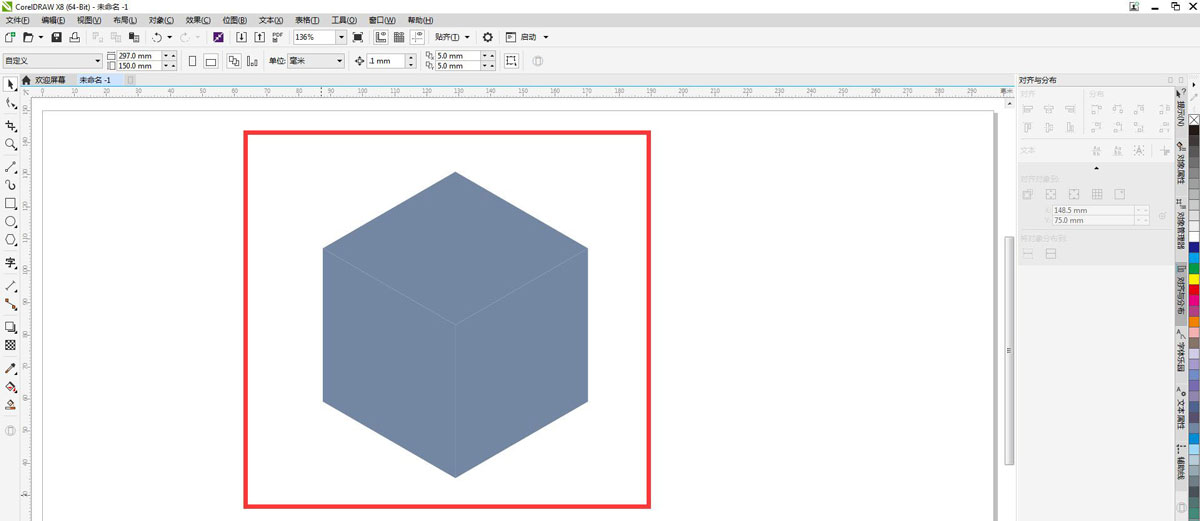Pick the Polygon tool

(11, 240)
